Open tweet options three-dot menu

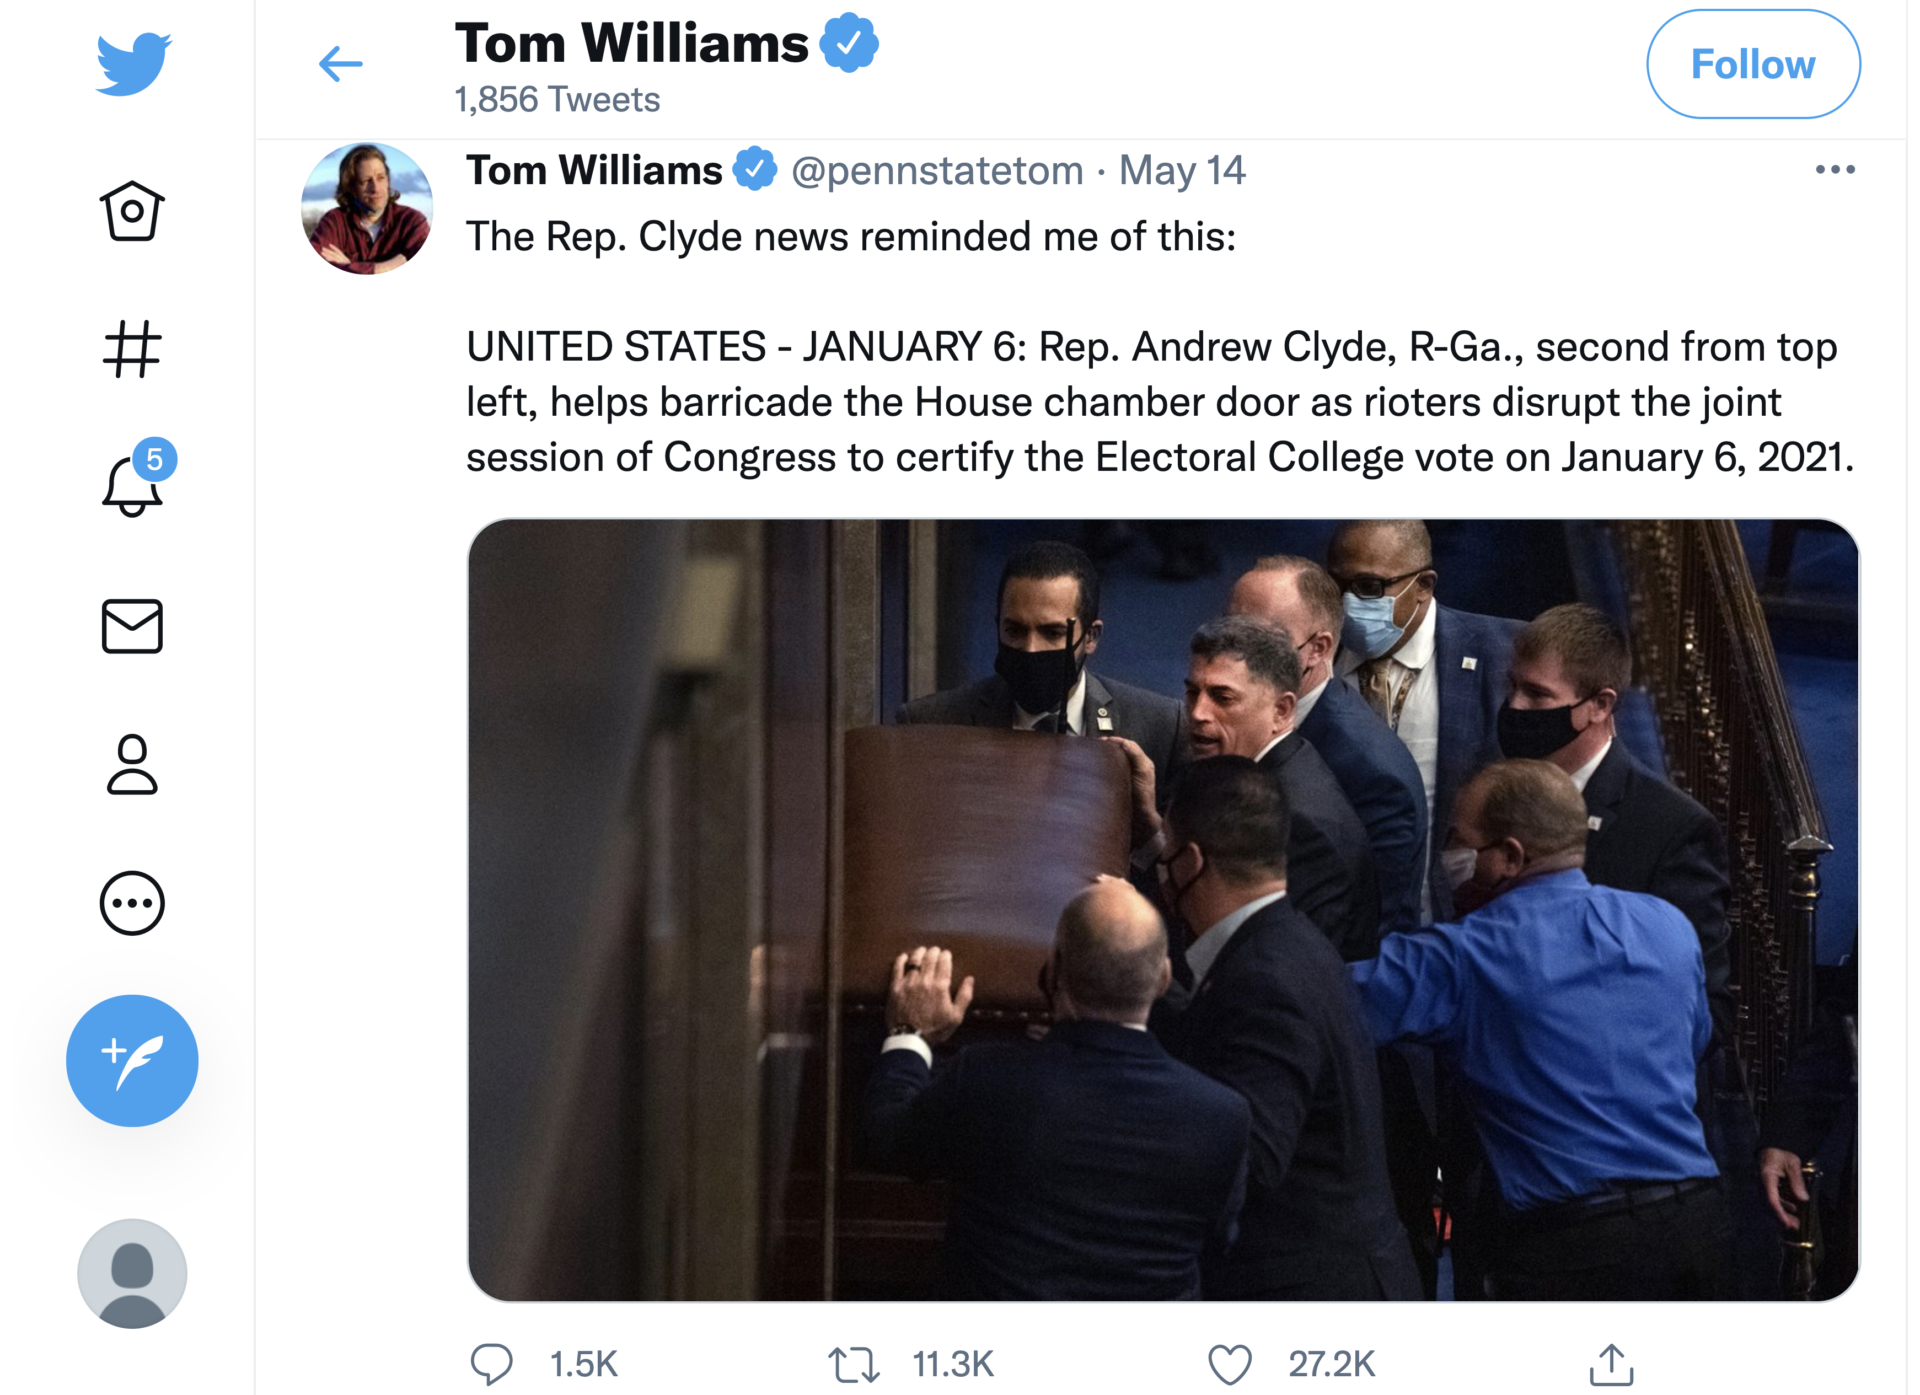tap(1835, 170)
